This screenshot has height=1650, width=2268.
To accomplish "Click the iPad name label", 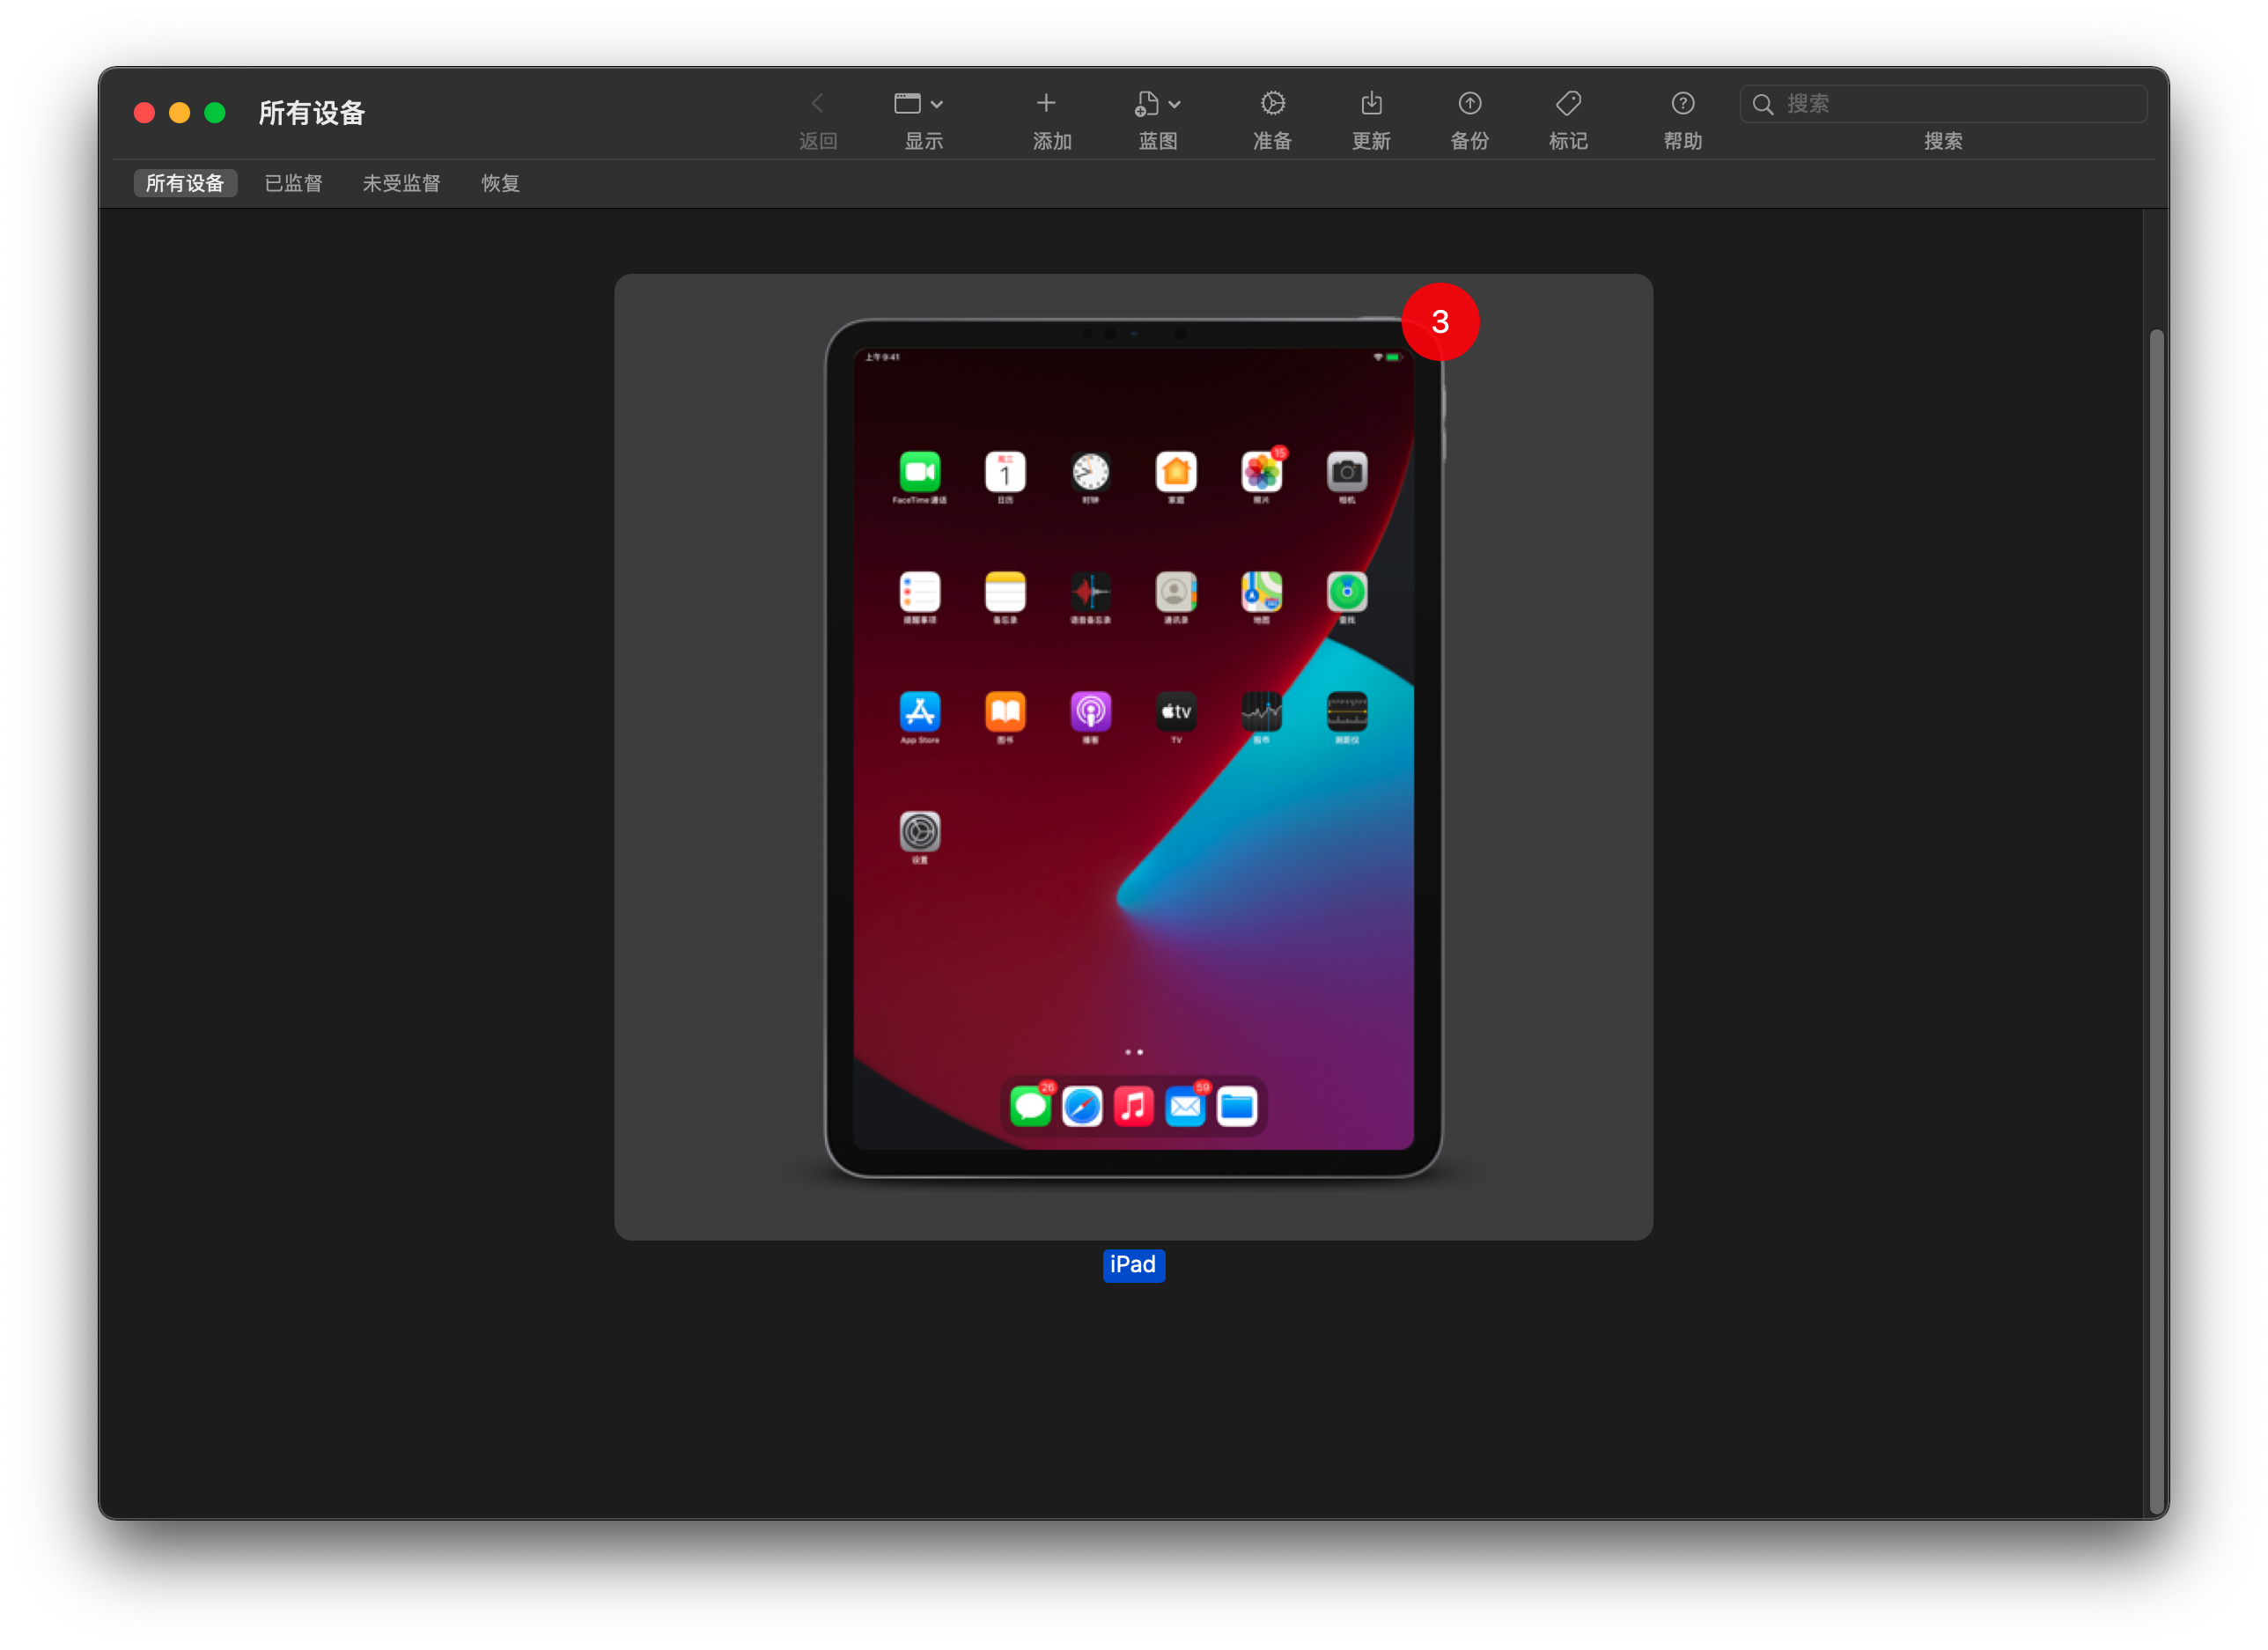I will 1133,1265.
